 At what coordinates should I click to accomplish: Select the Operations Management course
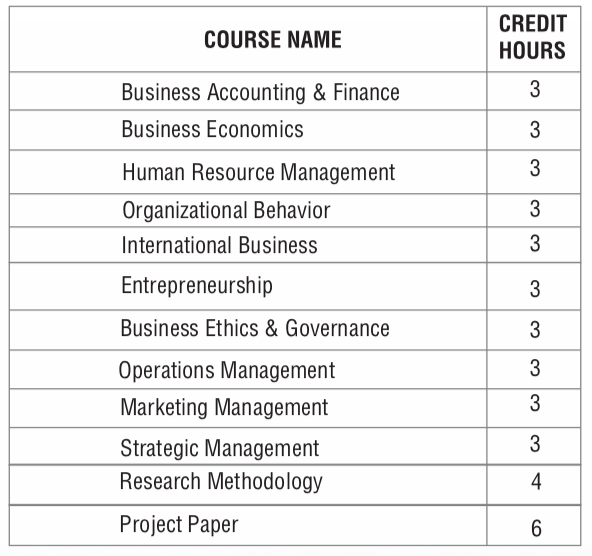(227, 370)
